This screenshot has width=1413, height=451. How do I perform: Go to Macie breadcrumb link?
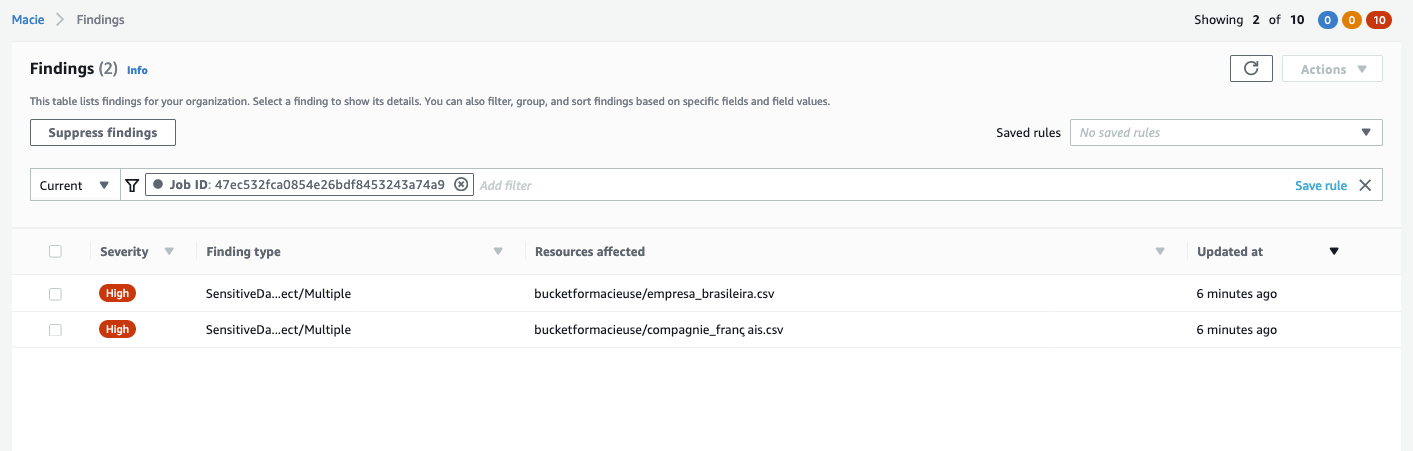pos(28,19)
